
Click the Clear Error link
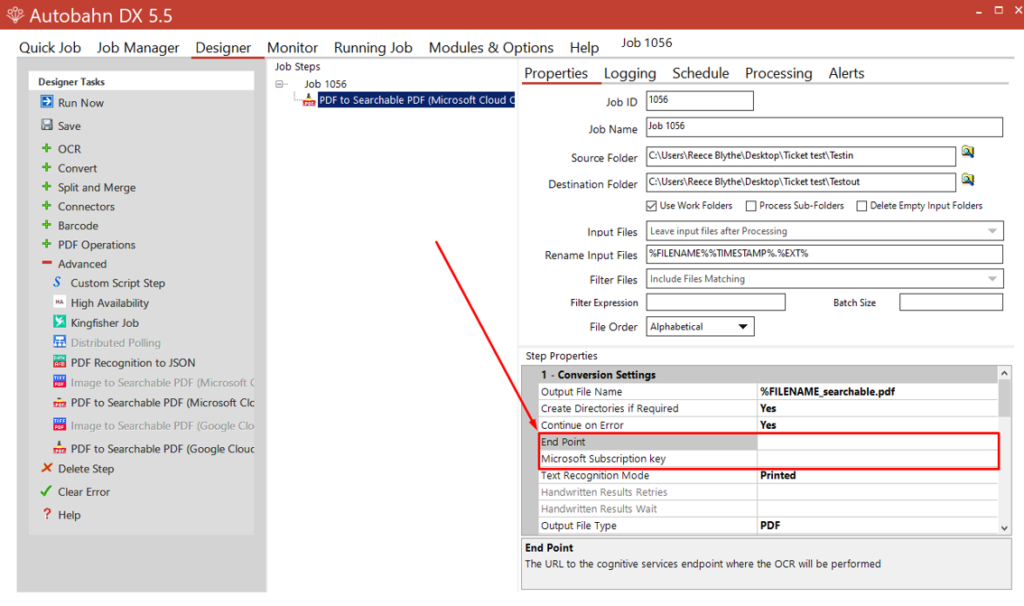[83, 492]
